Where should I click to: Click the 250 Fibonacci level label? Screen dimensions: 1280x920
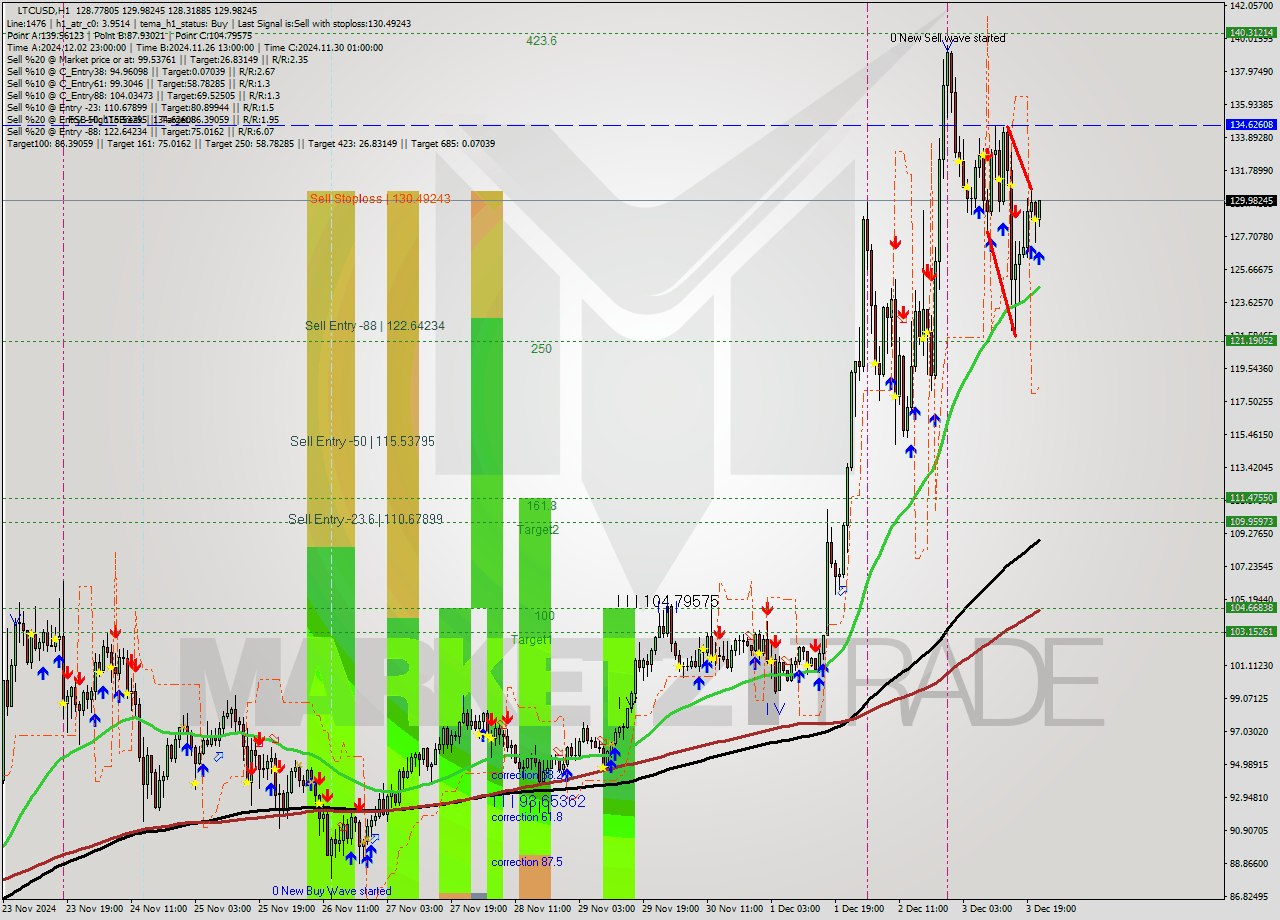pos(541,349)
